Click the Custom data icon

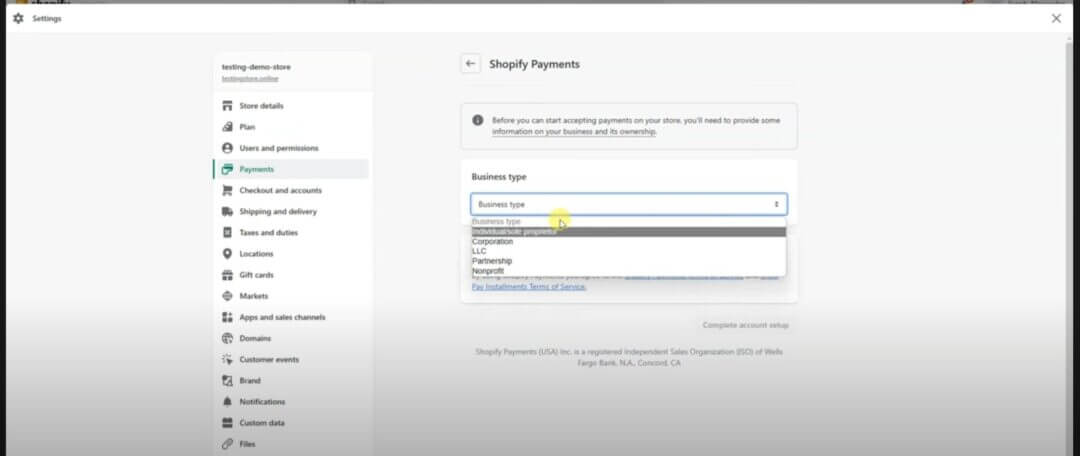(x=227, y=423)
